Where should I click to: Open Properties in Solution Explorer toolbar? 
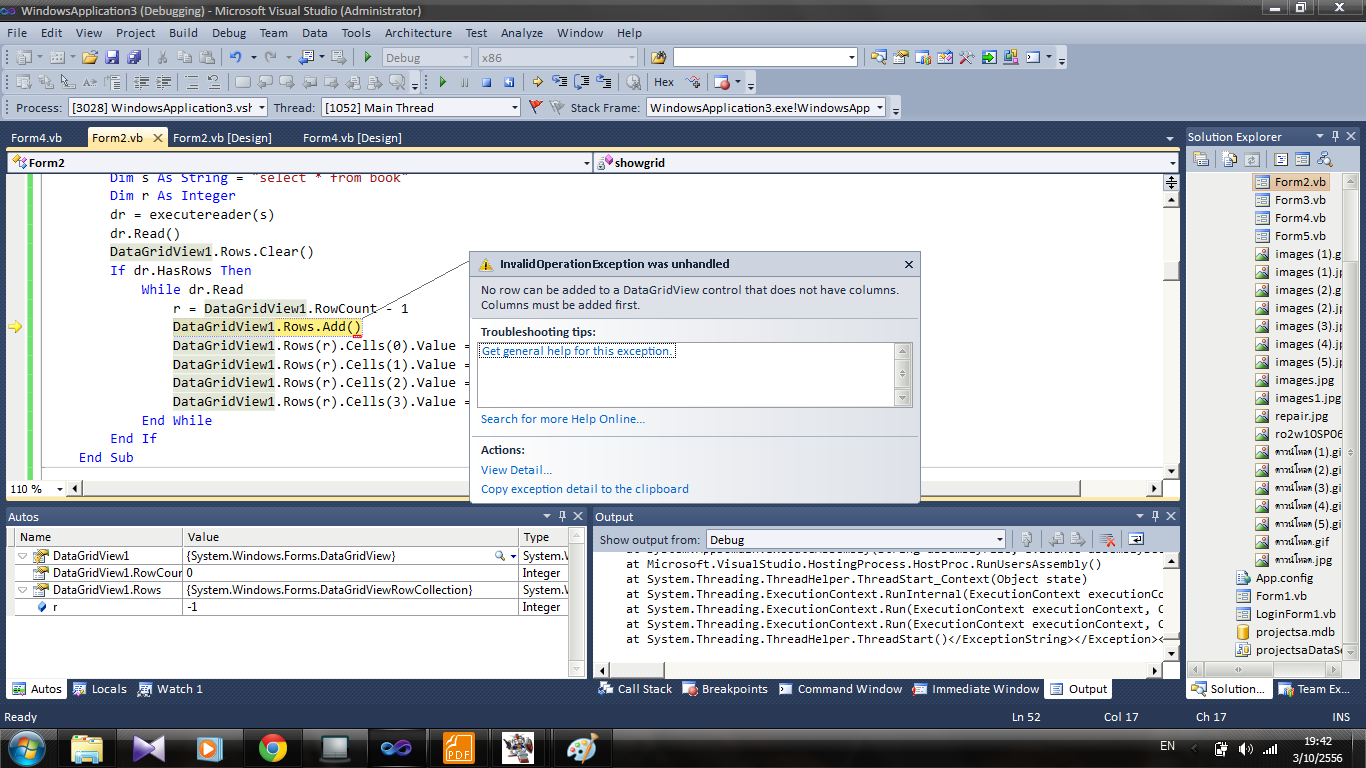[x=1202, y=159]
